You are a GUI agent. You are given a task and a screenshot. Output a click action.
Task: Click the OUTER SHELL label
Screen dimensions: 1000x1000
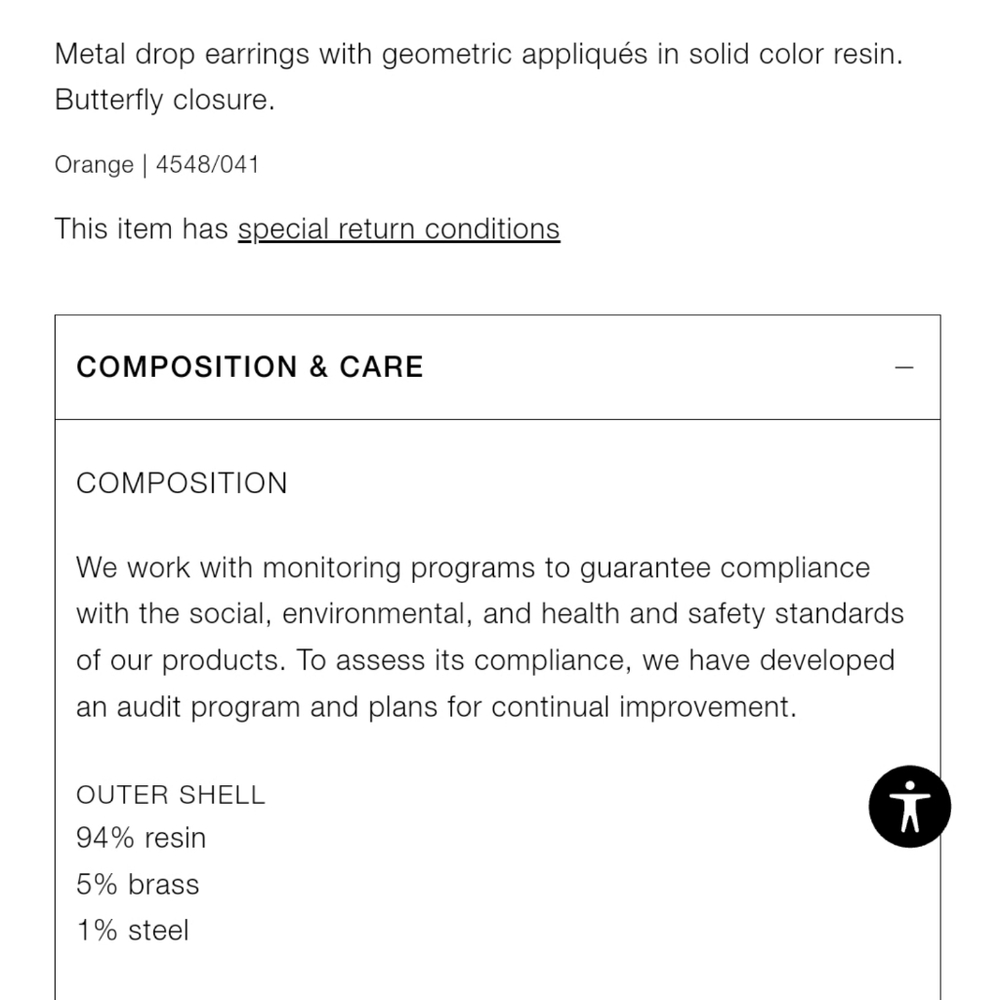170,795
